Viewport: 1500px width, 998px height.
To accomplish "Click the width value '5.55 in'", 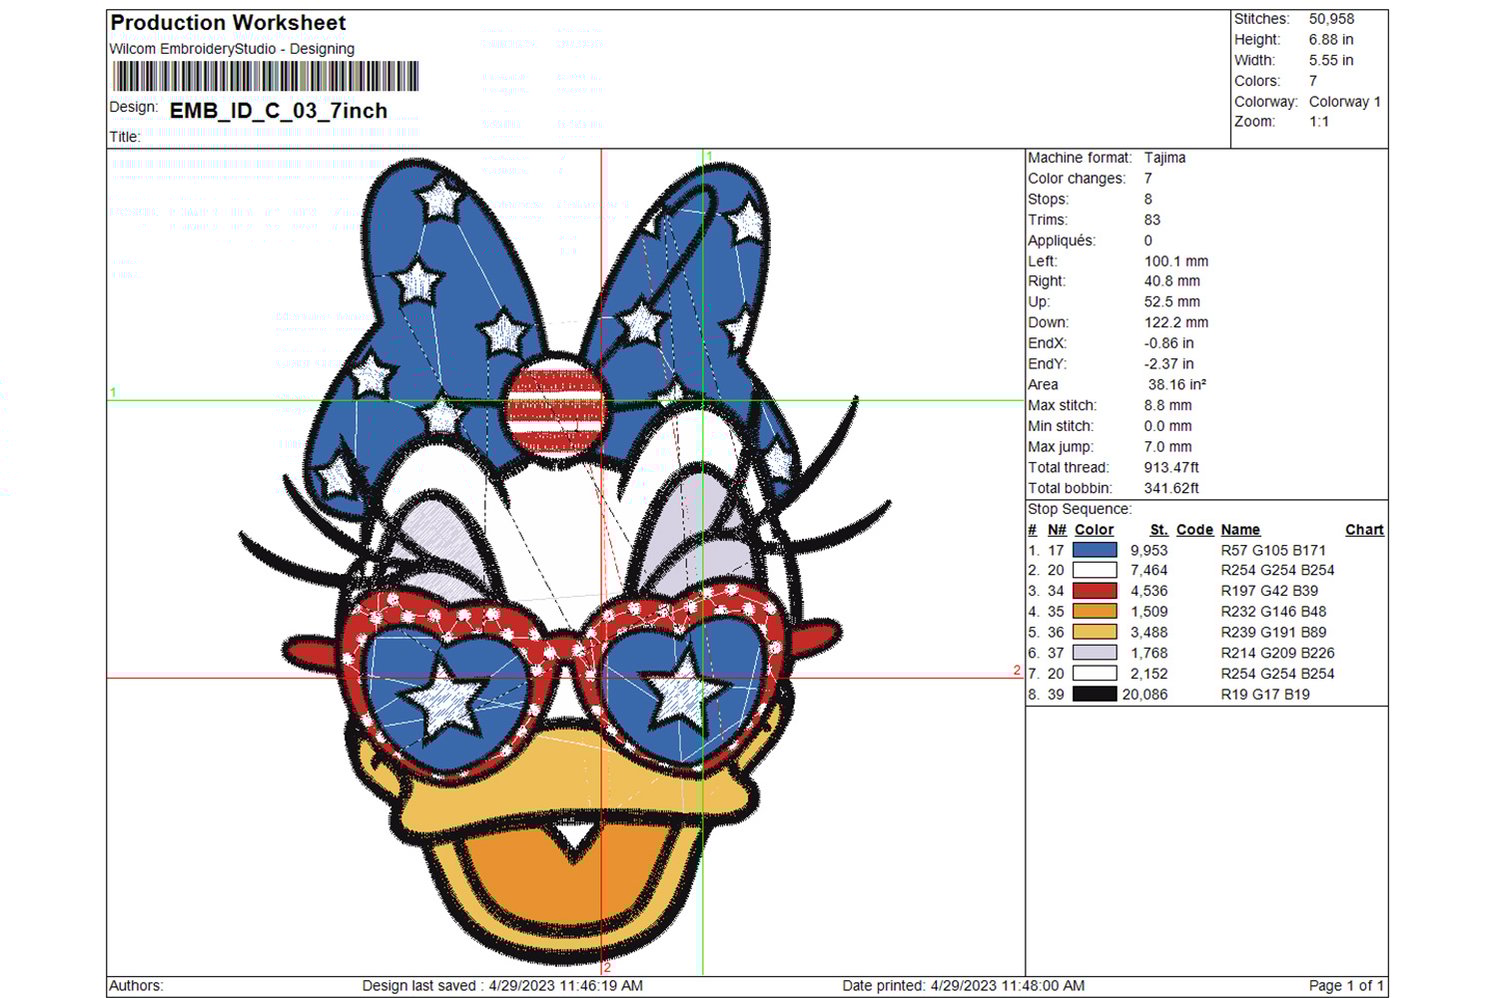I will tap(1331, 60).
